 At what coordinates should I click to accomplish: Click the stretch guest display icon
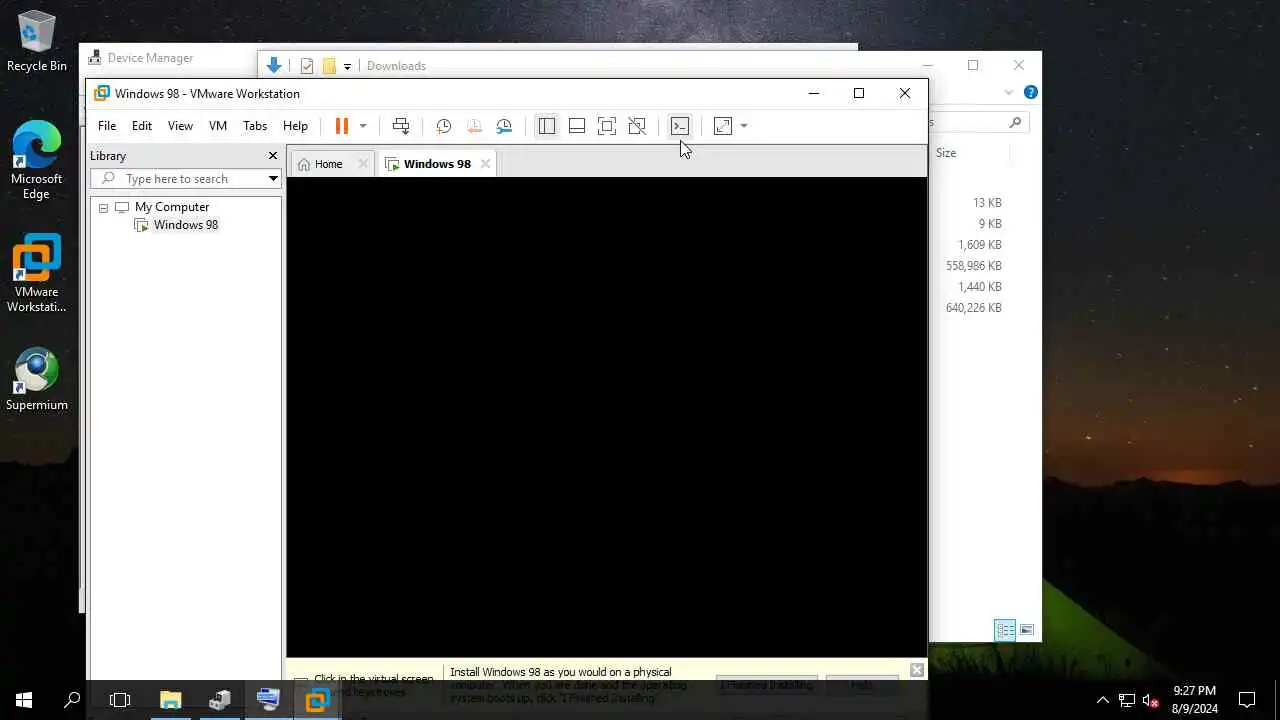pos(723,126)
